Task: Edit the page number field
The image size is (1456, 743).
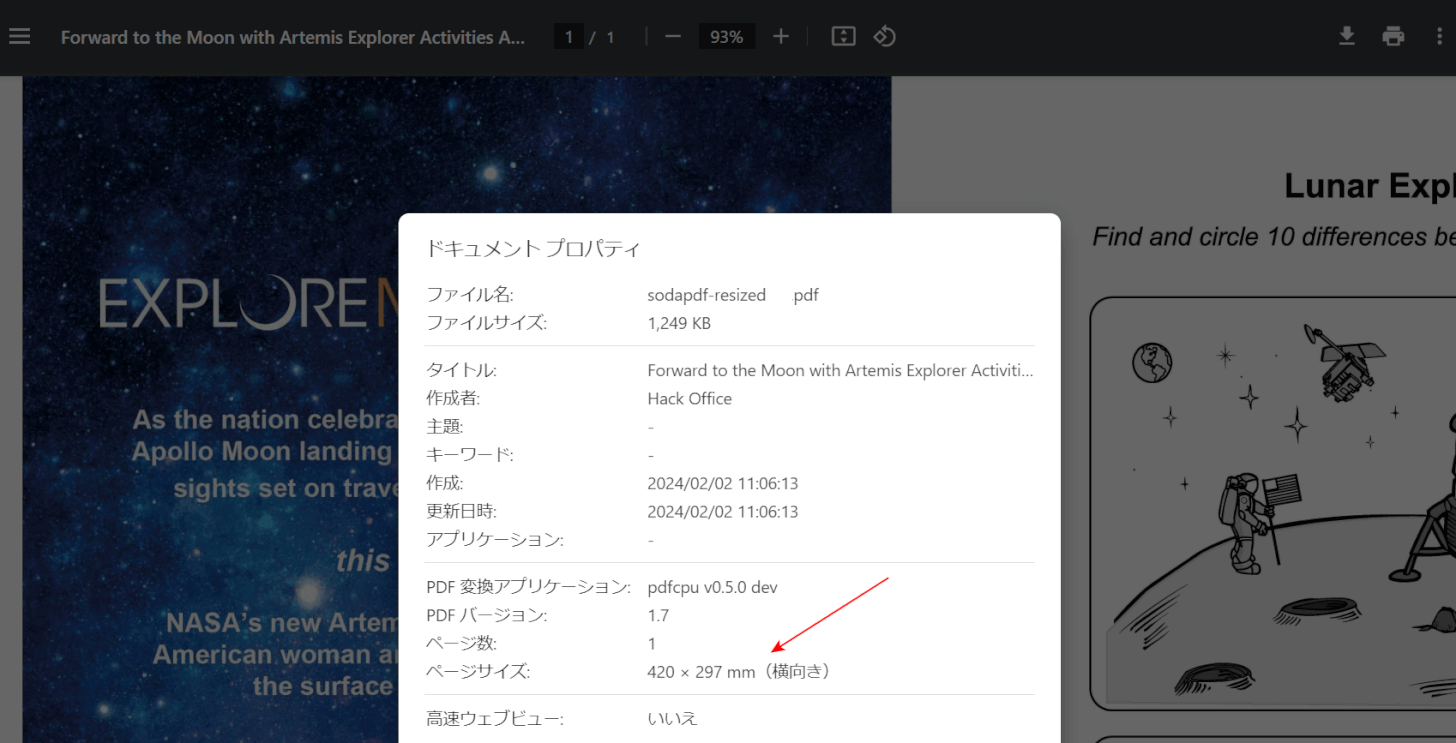Action: point(569,37)
